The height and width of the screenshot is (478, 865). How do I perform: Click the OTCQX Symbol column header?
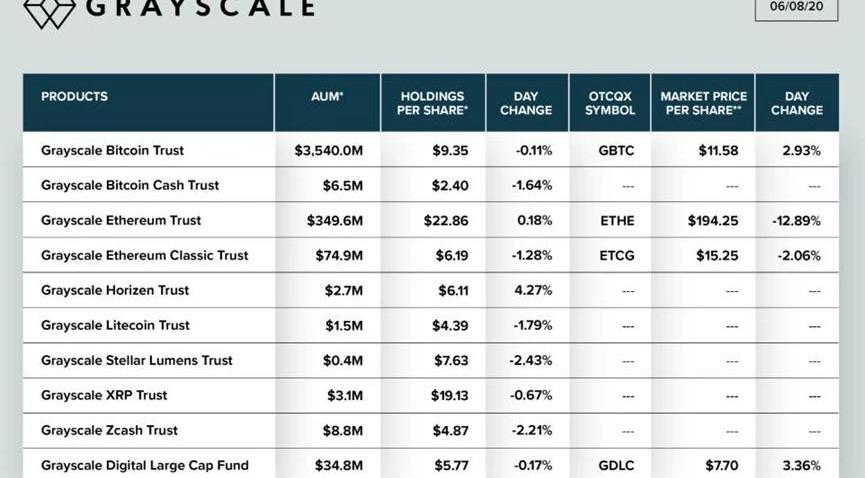click(x=610, y=103)
